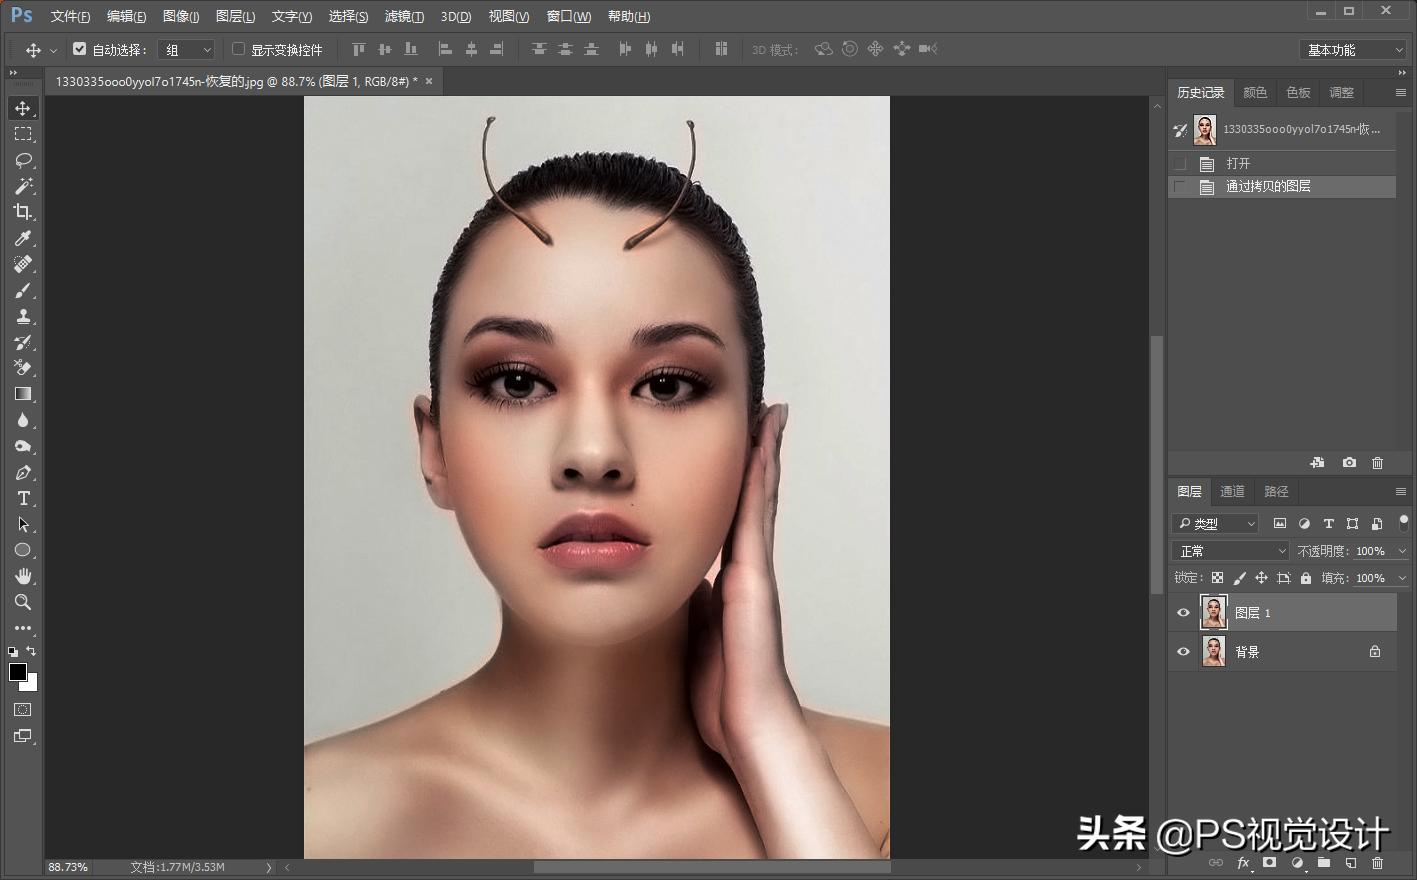Viewport: 1417px width, 880px height.
Task: Open the 不透明度 opacity dropdown
Action: 1403,550
